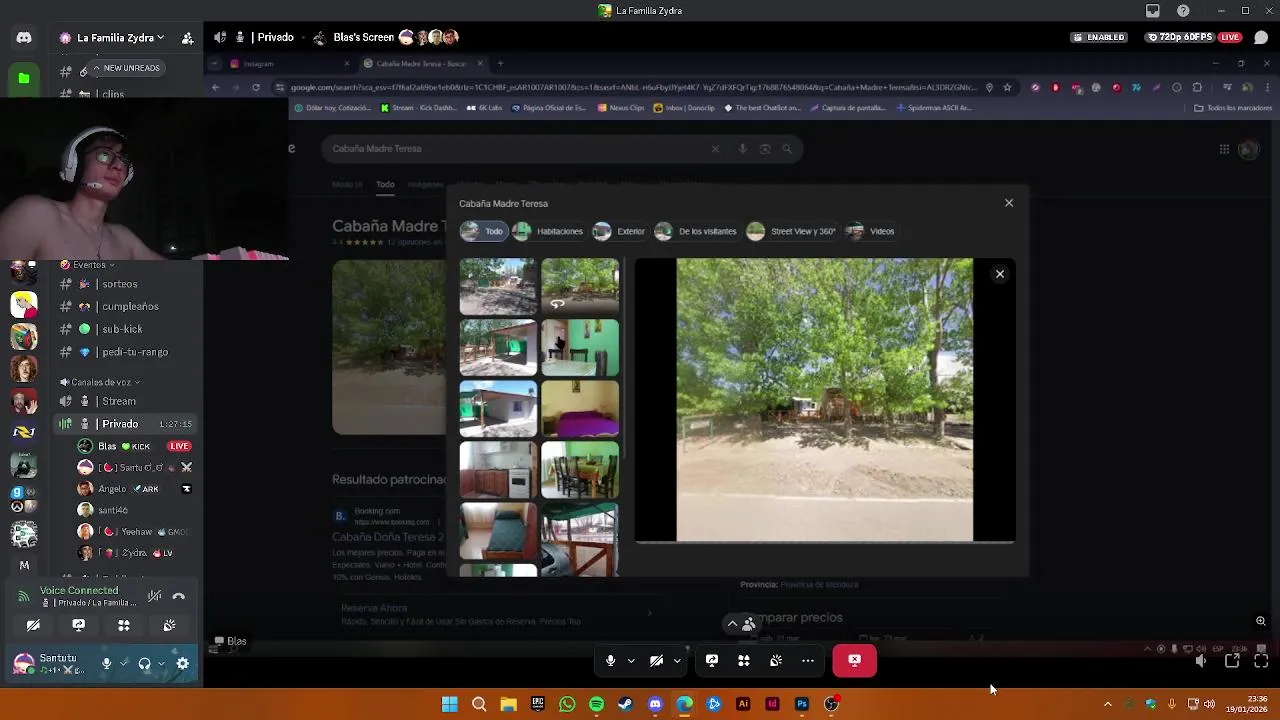Open activities in stream control bar
1280x720 pixels.
tap(744, 661)
